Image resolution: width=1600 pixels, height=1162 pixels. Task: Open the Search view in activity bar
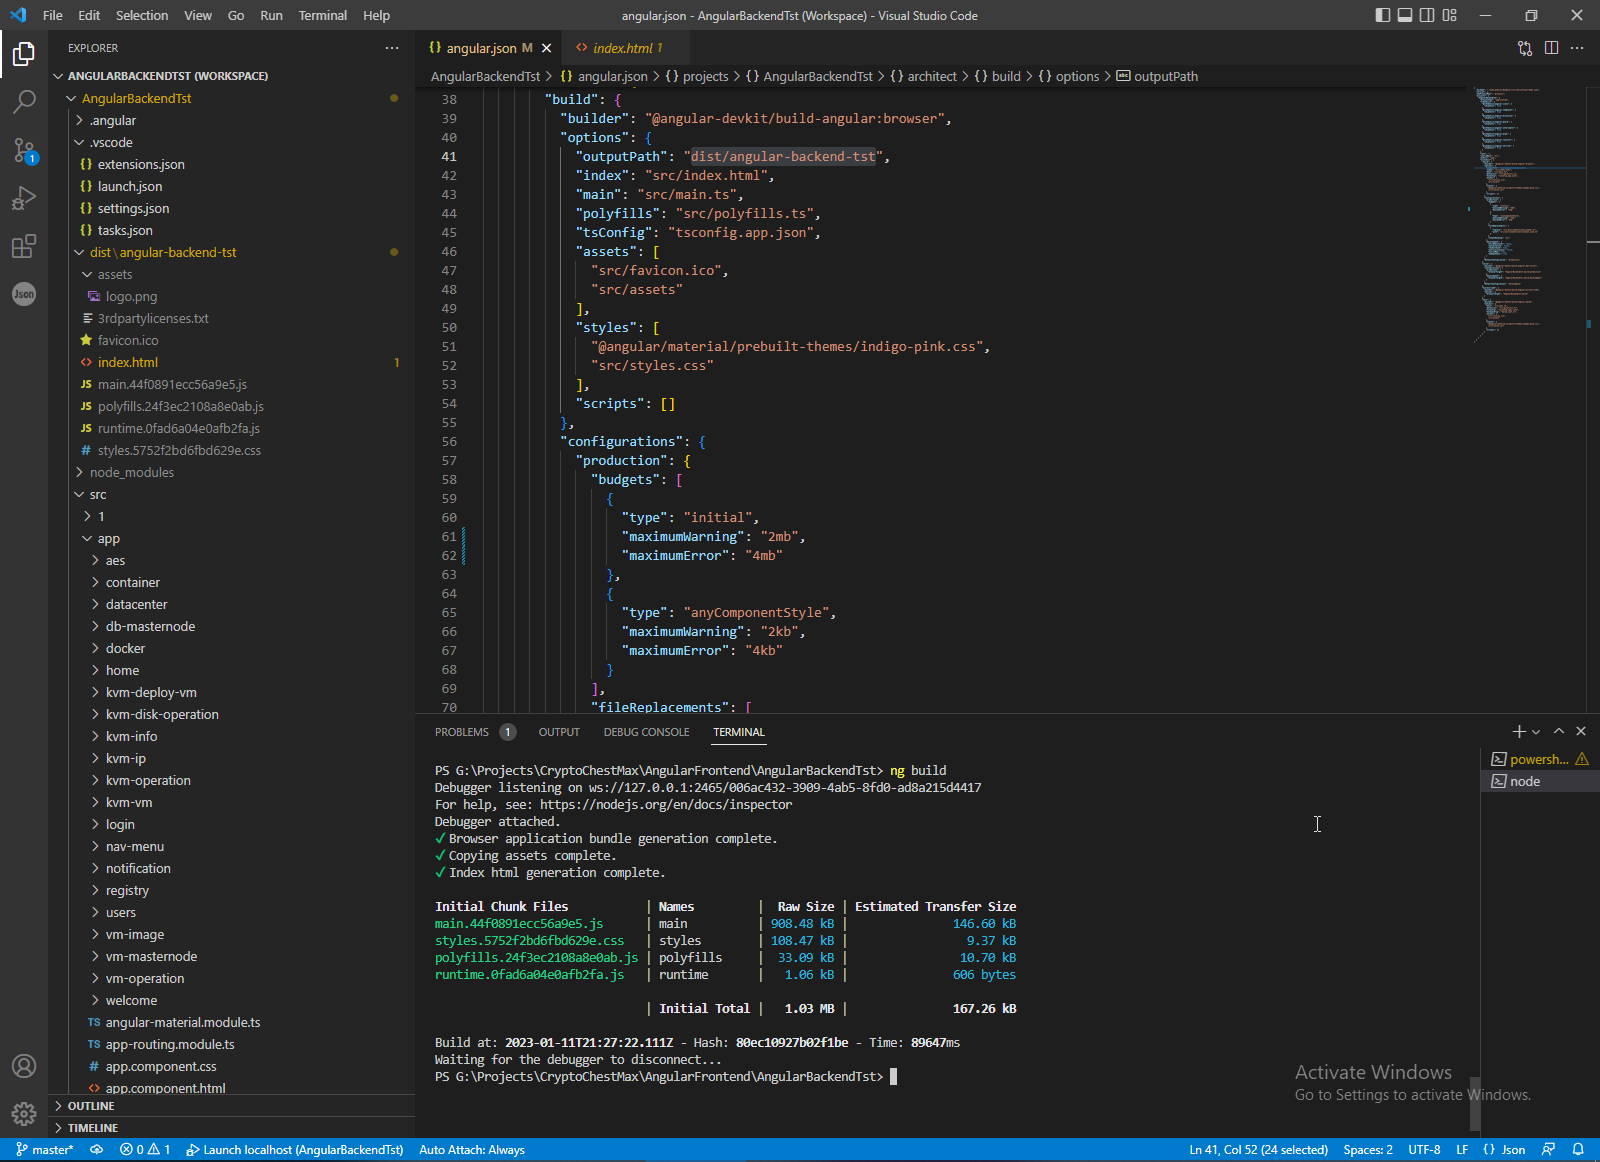point(24,101)
